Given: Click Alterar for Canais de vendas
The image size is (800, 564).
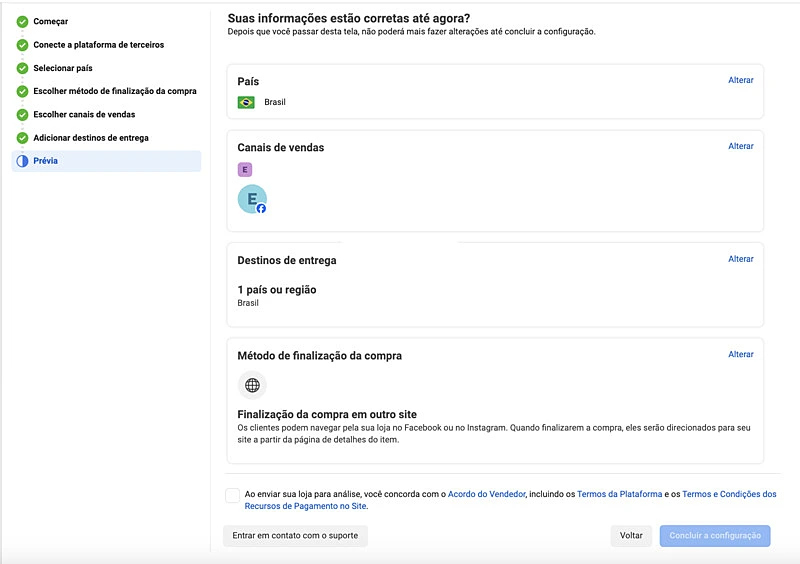Looking at the screenshot, I should tap(740, 146).
